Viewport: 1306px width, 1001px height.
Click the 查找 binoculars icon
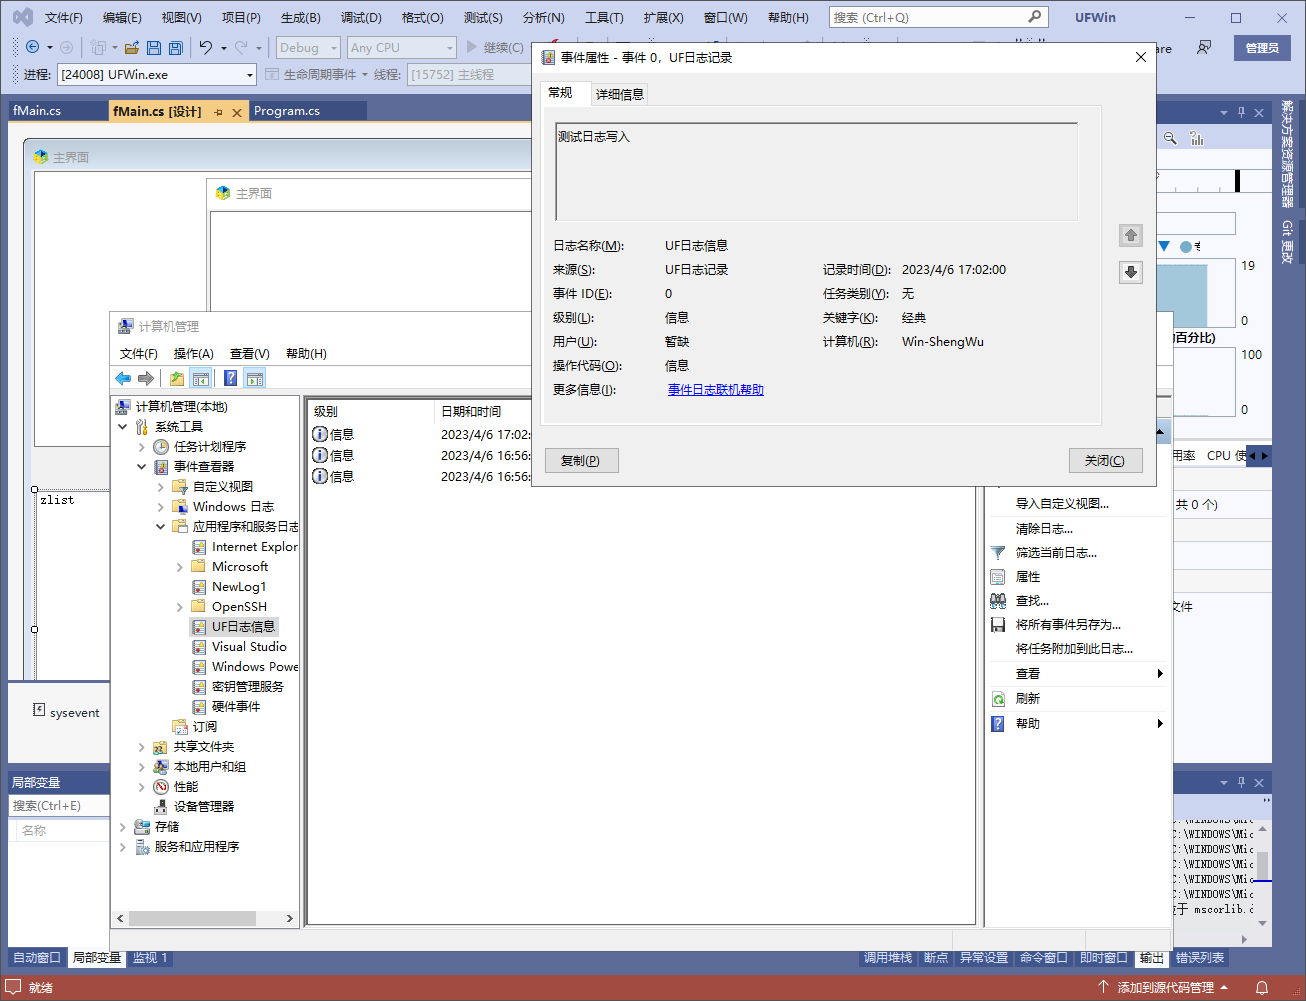998,601
